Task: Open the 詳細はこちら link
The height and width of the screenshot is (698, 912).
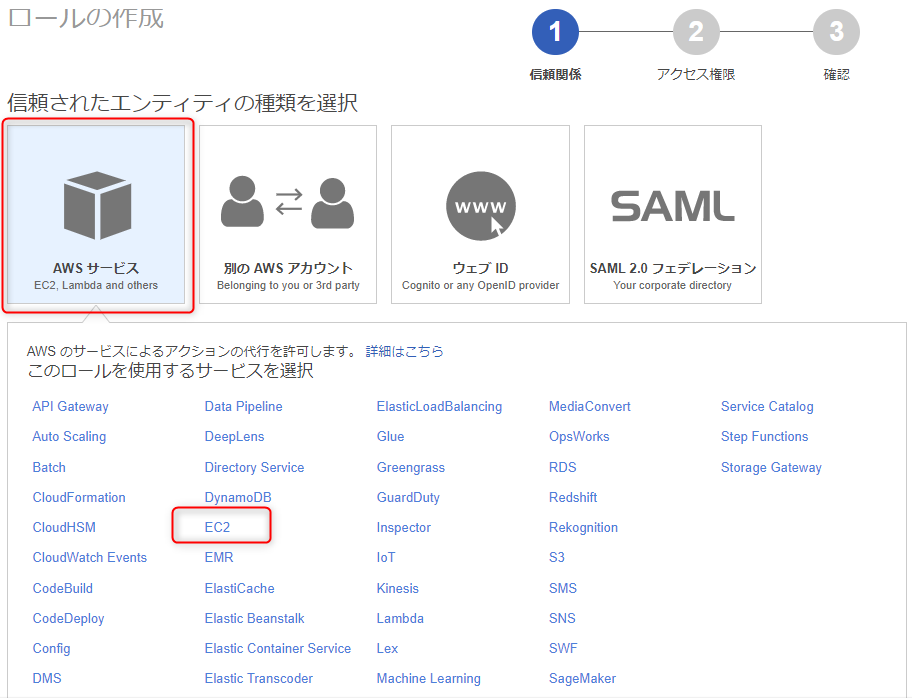Action: tap(404, 351)
